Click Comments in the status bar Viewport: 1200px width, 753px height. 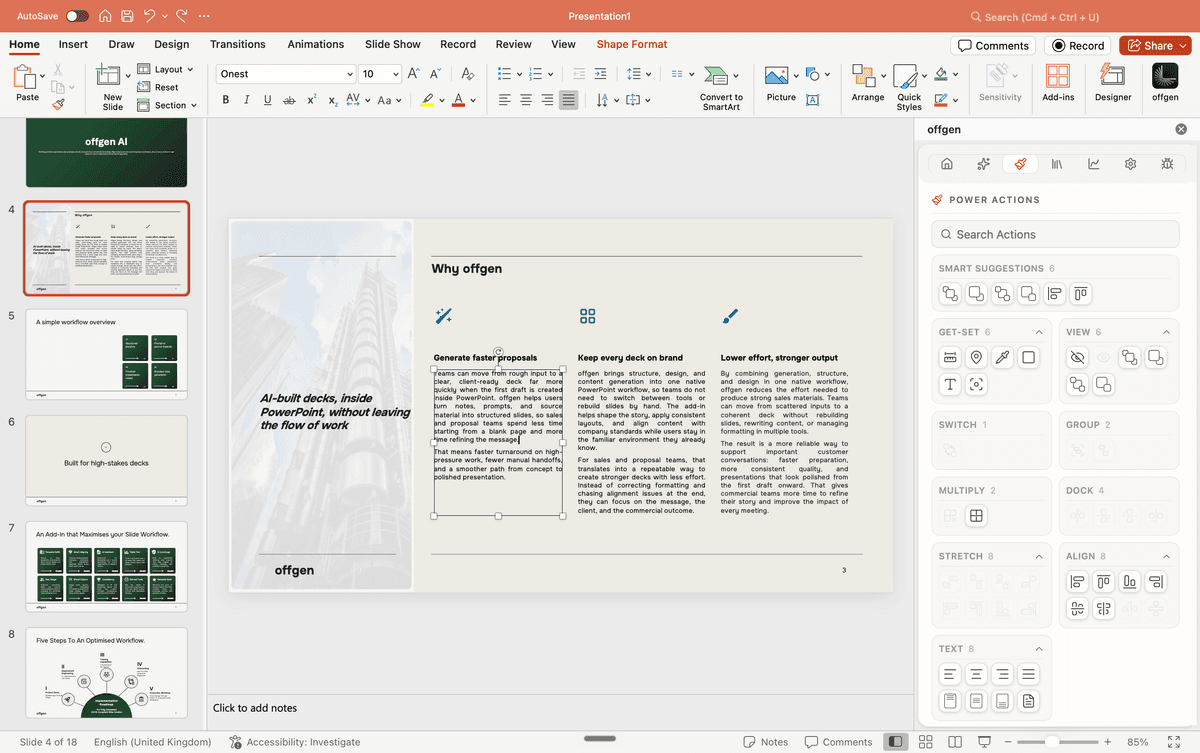click(837, 742)
